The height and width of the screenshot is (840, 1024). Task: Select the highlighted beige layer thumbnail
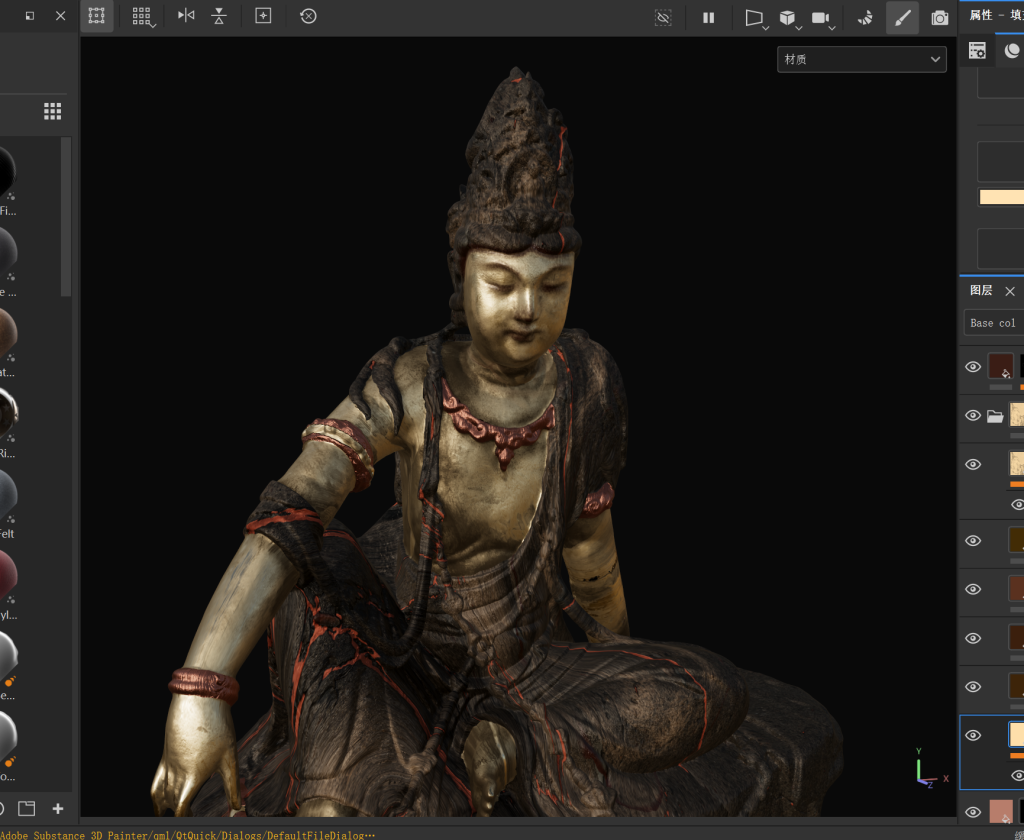1017,734
